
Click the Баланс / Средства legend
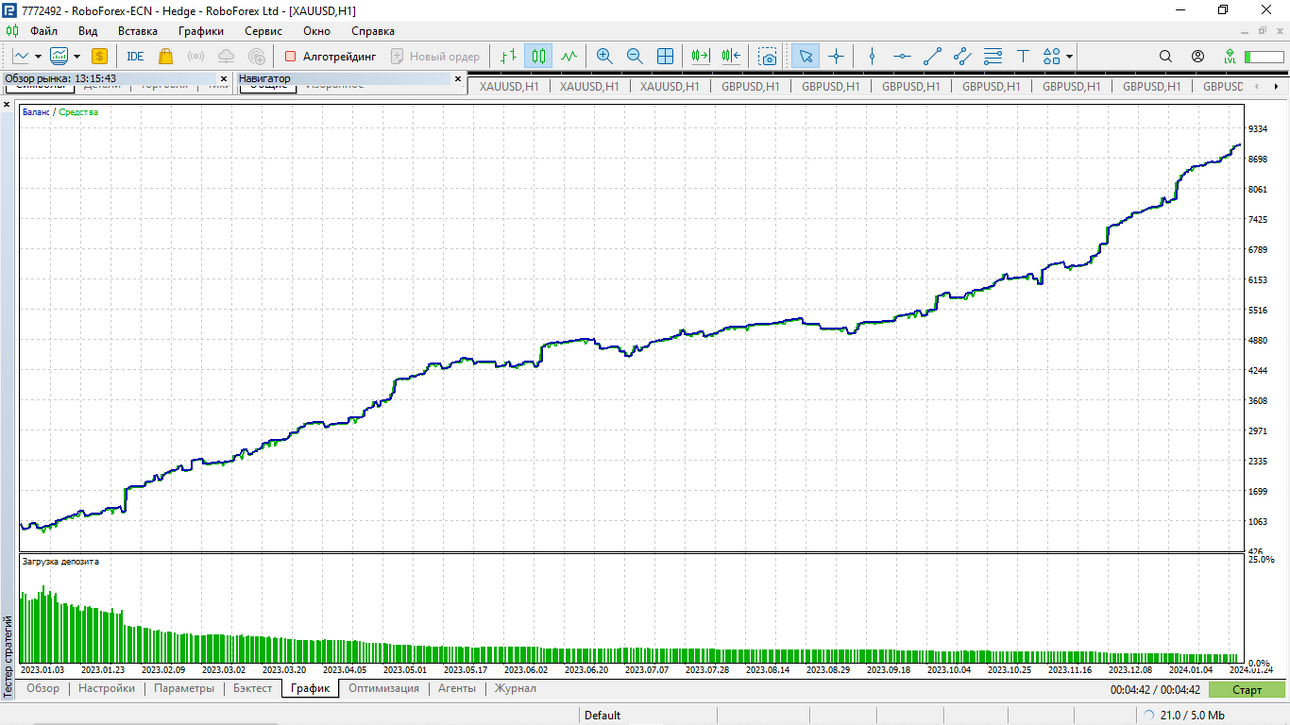[60, 112]
